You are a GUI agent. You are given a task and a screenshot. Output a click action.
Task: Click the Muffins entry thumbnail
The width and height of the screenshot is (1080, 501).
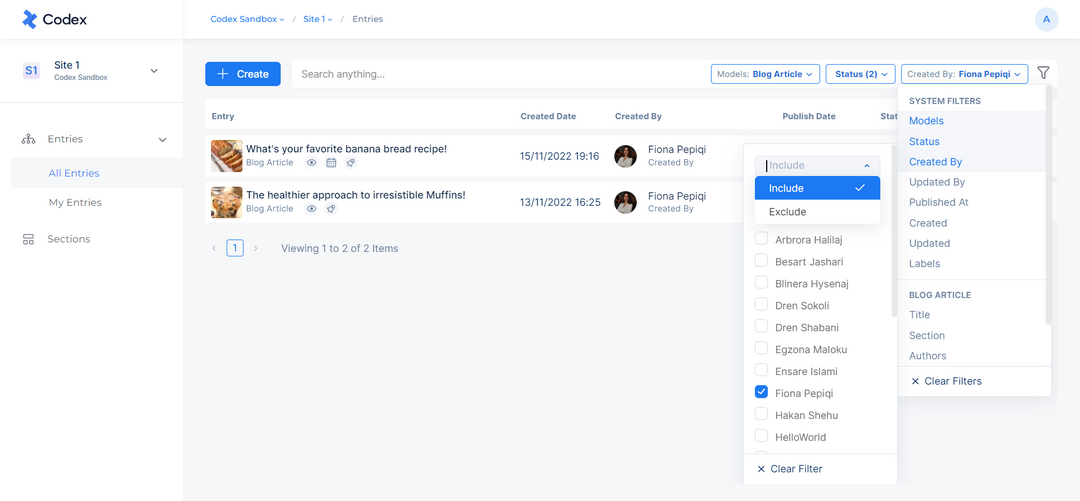[227, 202]
